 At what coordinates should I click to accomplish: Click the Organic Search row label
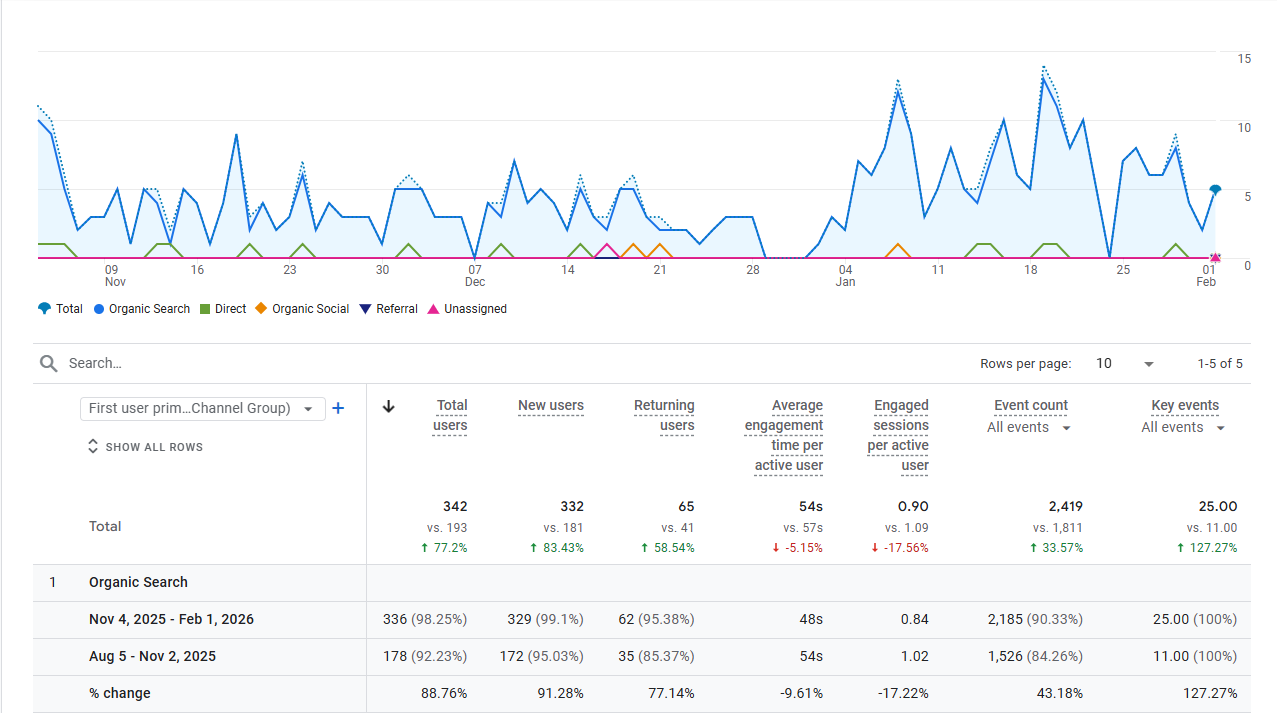138,582
